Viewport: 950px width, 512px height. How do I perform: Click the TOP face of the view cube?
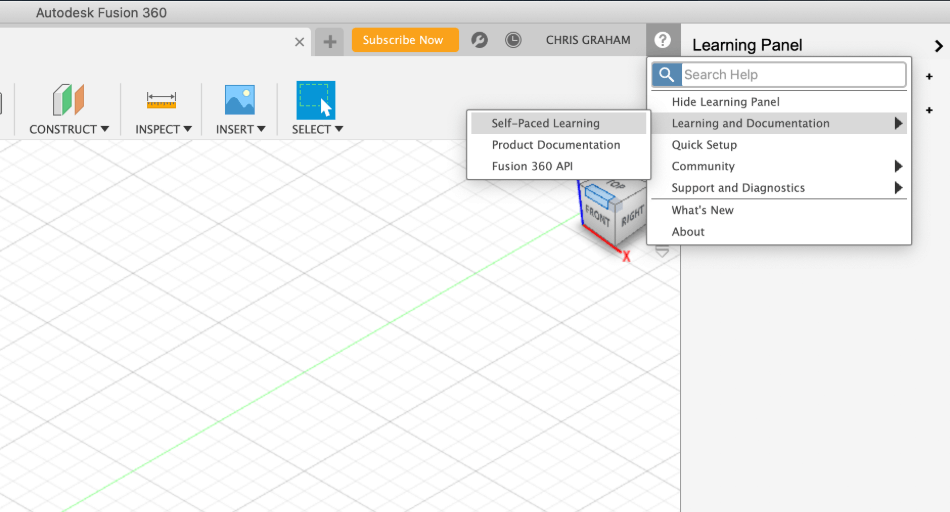pyautogui.click(x=615, y=185)
